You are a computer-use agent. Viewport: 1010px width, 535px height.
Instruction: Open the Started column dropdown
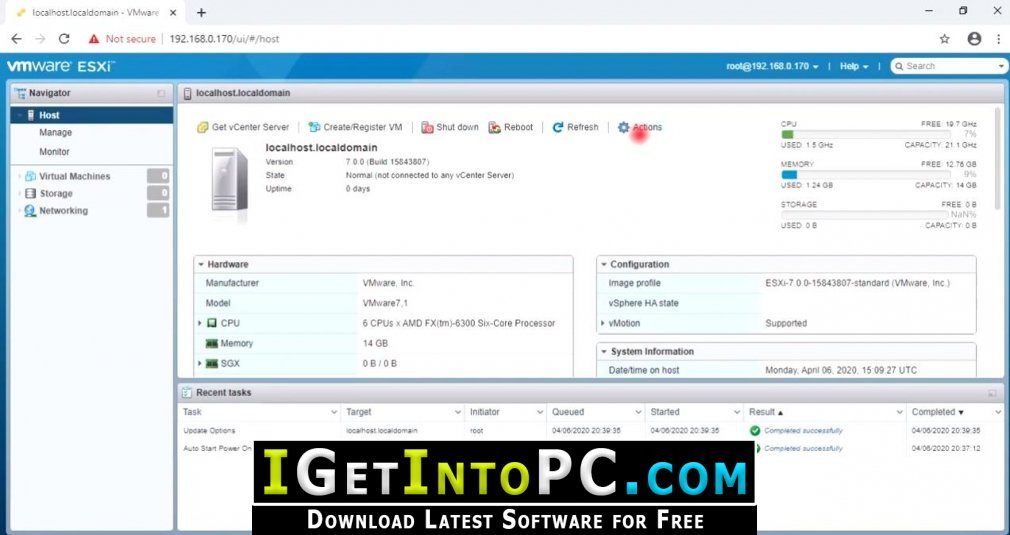click(x=737, y=413)
